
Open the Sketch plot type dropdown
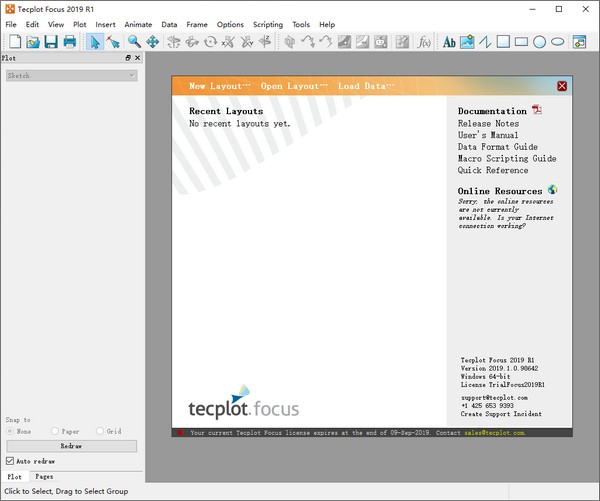pyautogui.click(x=72, y=75)
